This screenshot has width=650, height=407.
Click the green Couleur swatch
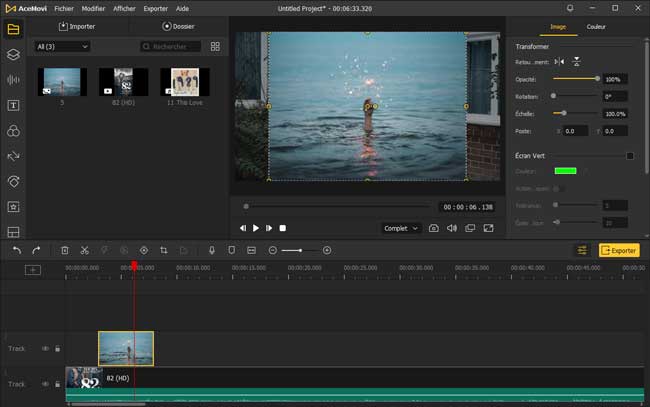(565, 171)
